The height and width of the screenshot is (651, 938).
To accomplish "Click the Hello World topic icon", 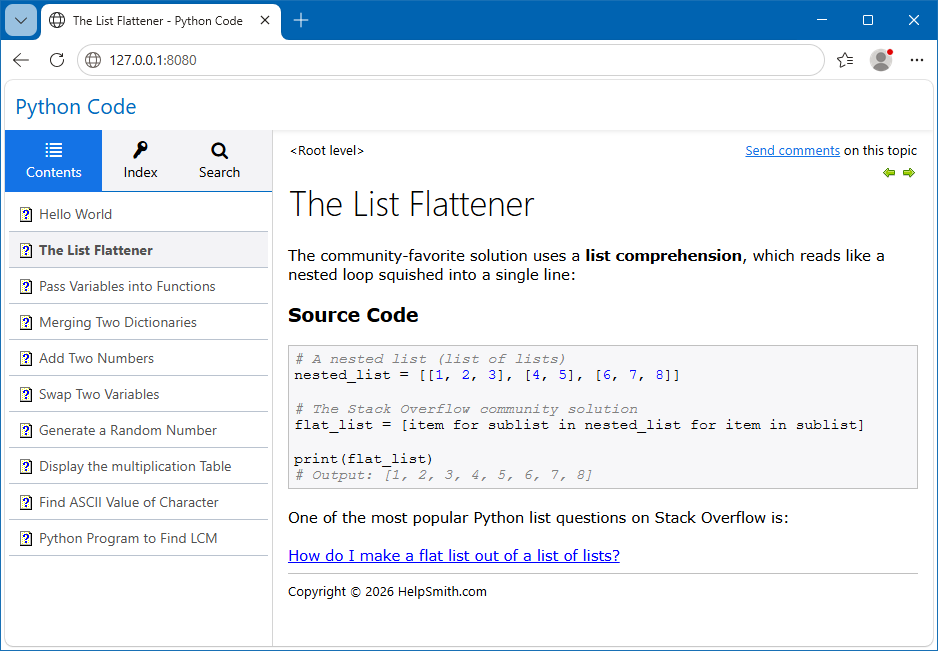I will [26, 214].
